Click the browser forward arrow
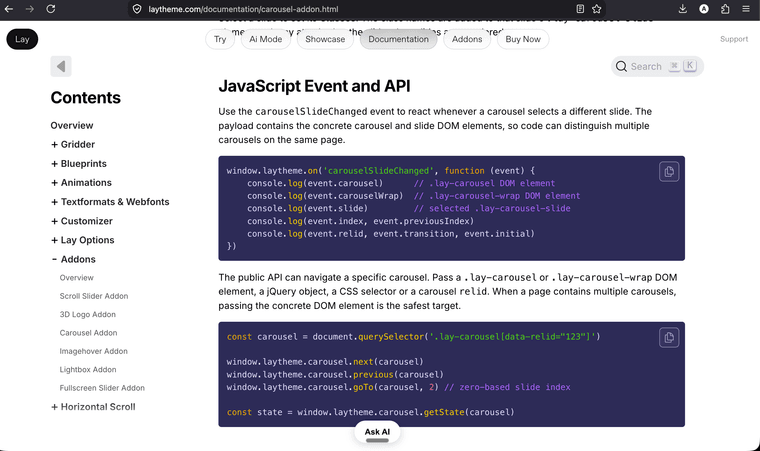This screenshot has width=760, height=451. pyautogui.click(x=30, y=9)
